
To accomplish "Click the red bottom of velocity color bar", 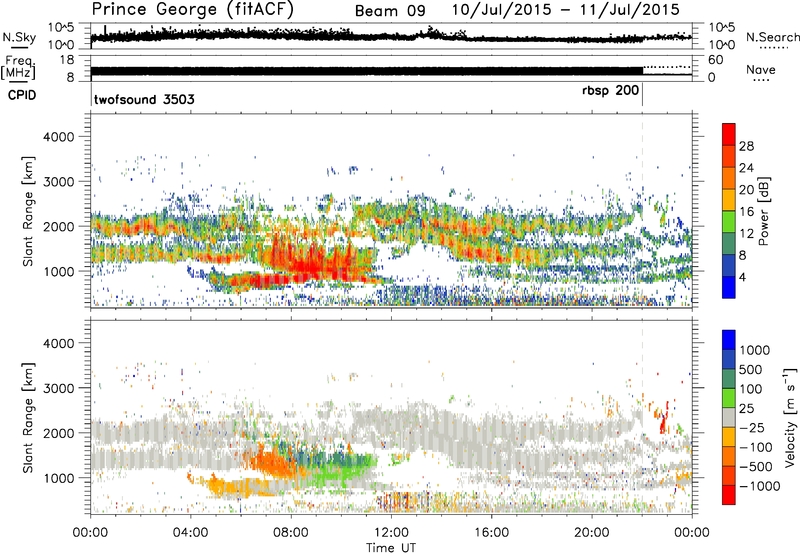I will [x=729, y=495].
